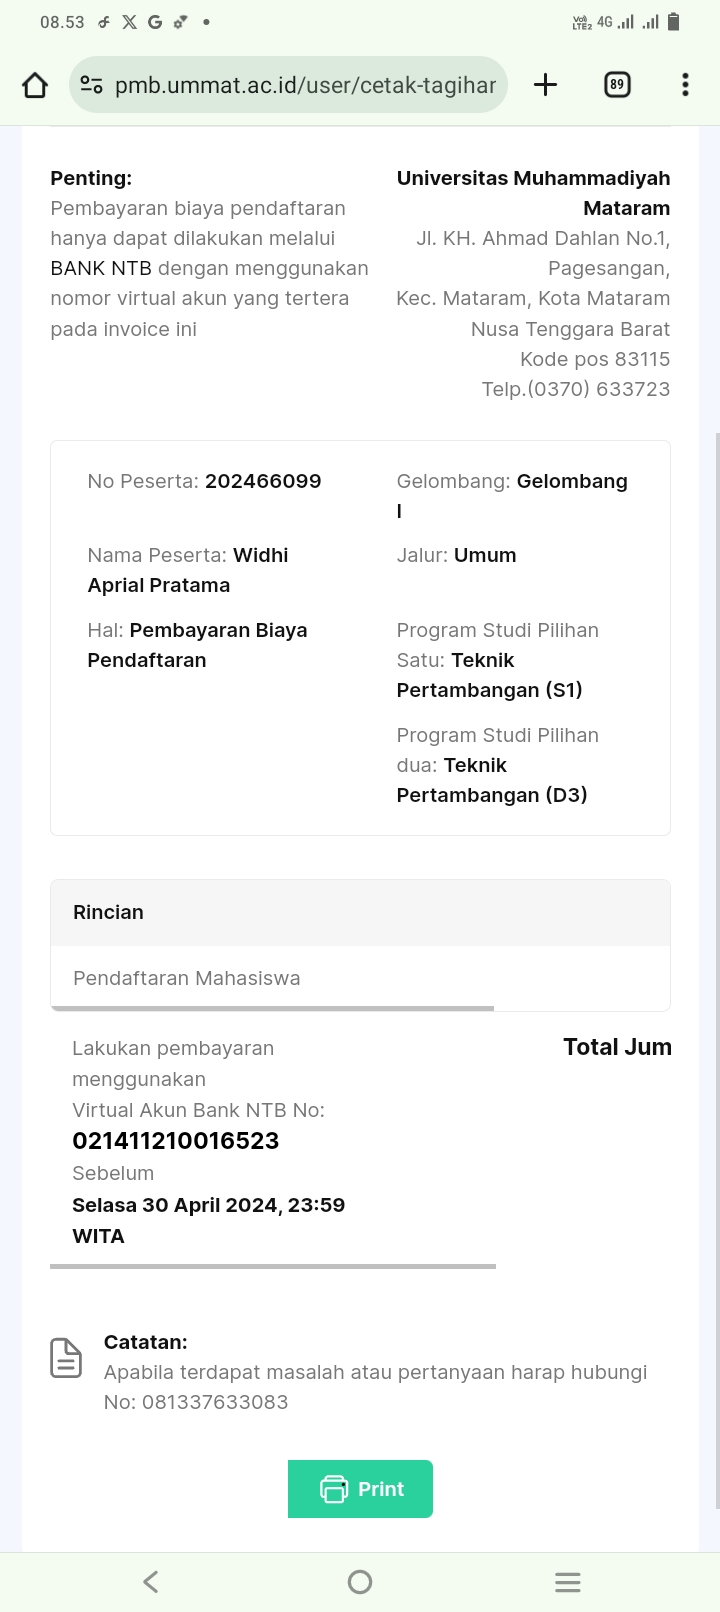The width and height of the screenshot is (720, 1612).
Task: Tap the document icon beside Catatan
Action: [66, 1358]
